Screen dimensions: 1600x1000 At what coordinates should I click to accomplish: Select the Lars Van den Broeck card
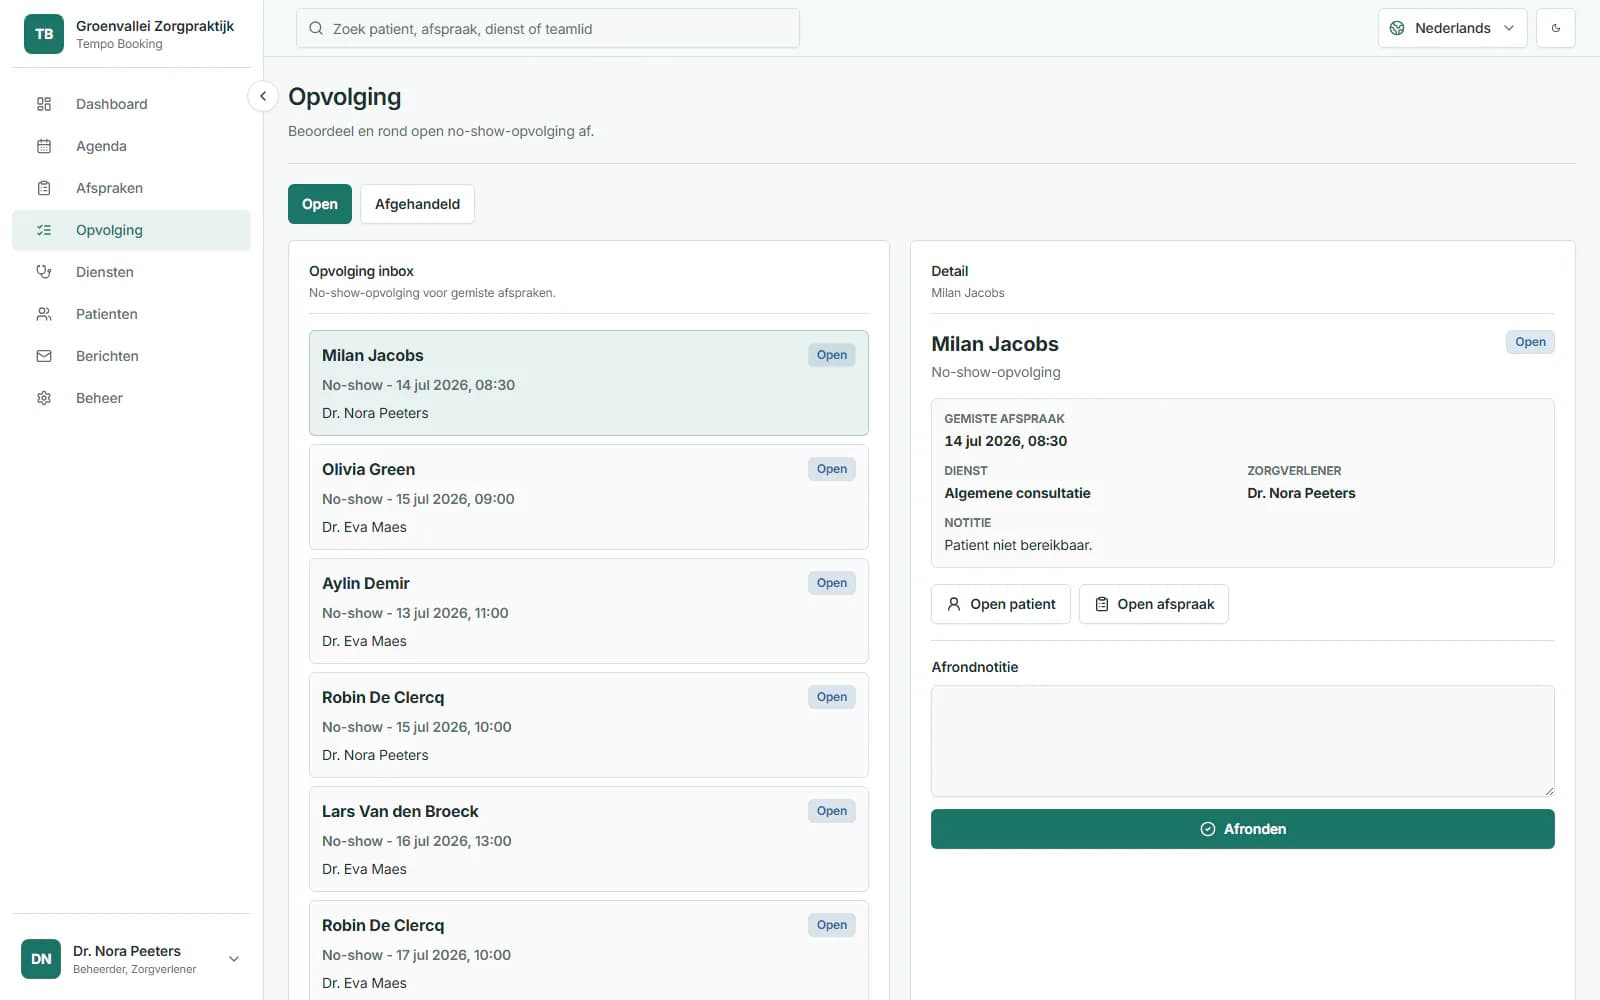tap(589, 839)
